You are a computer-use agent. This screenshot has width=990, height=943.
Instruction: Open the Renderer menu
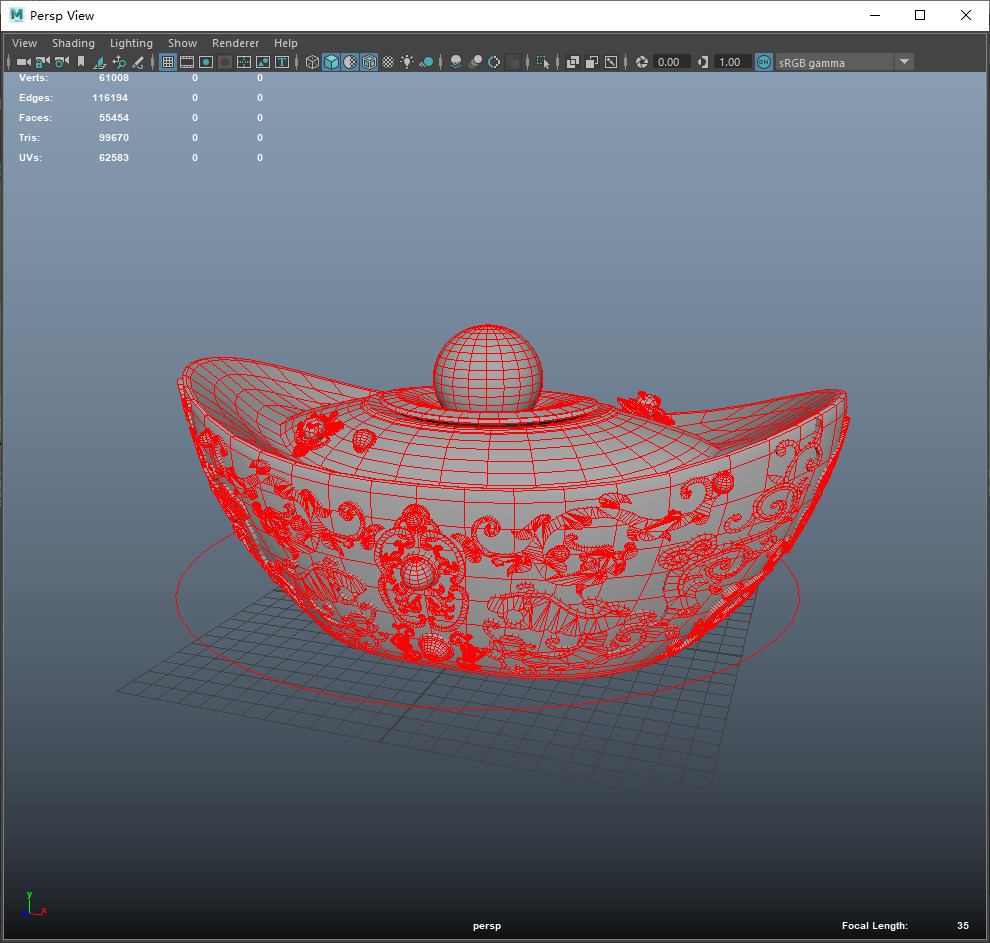click(x=236, y=43)
